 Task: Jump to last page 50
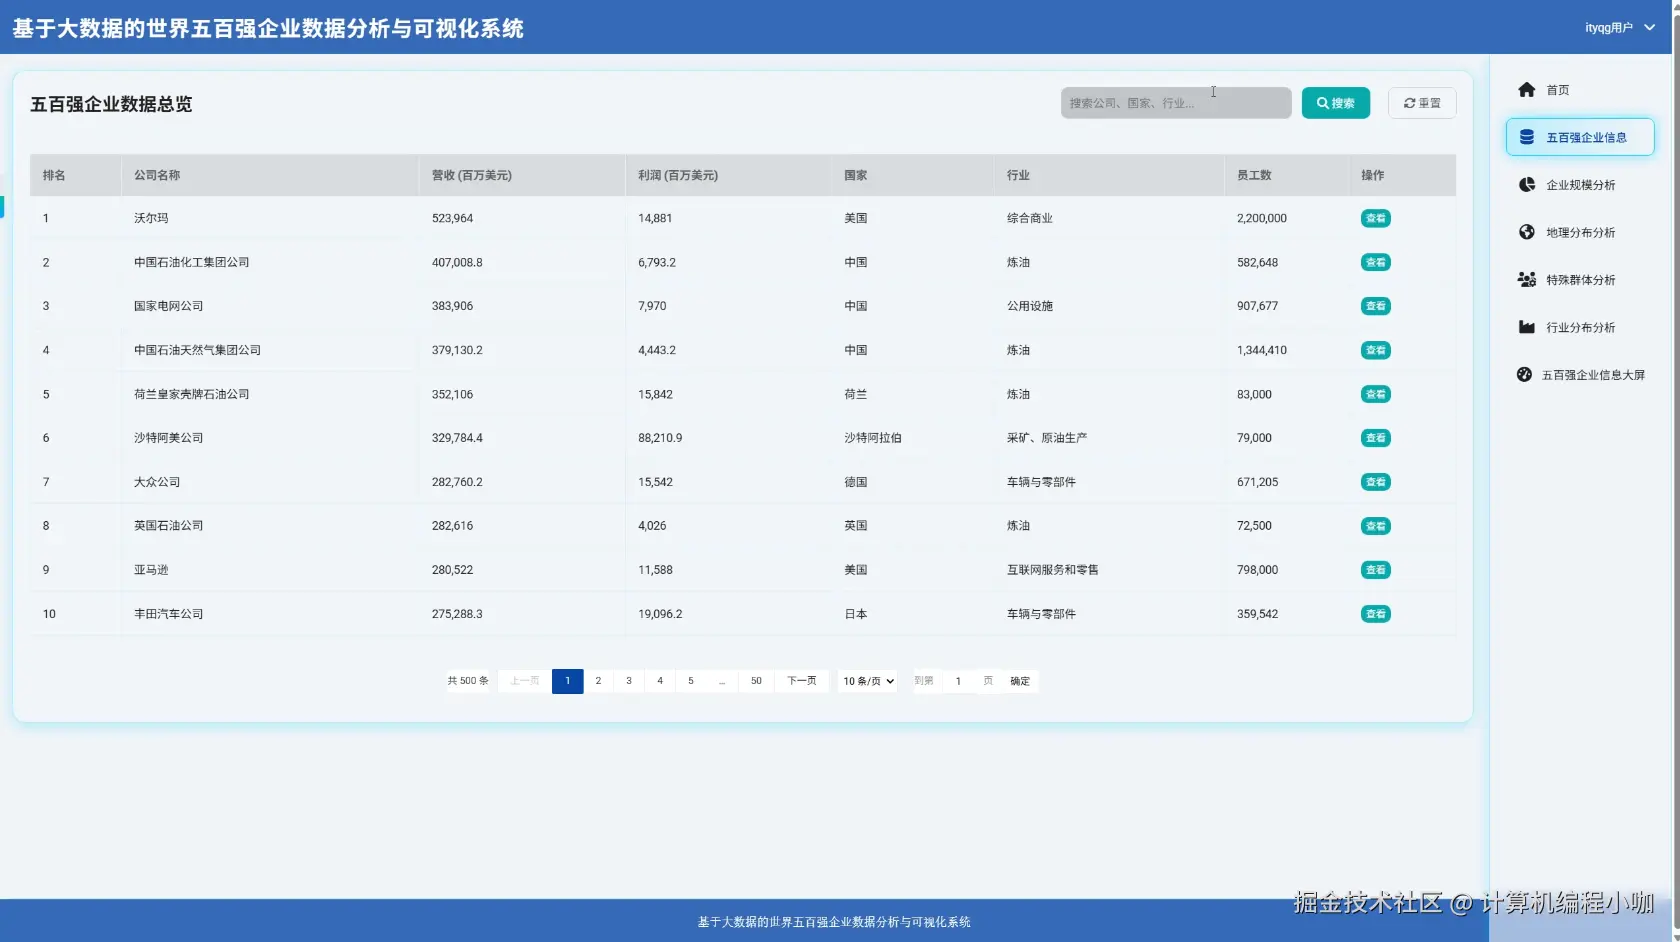coord(756,681)
